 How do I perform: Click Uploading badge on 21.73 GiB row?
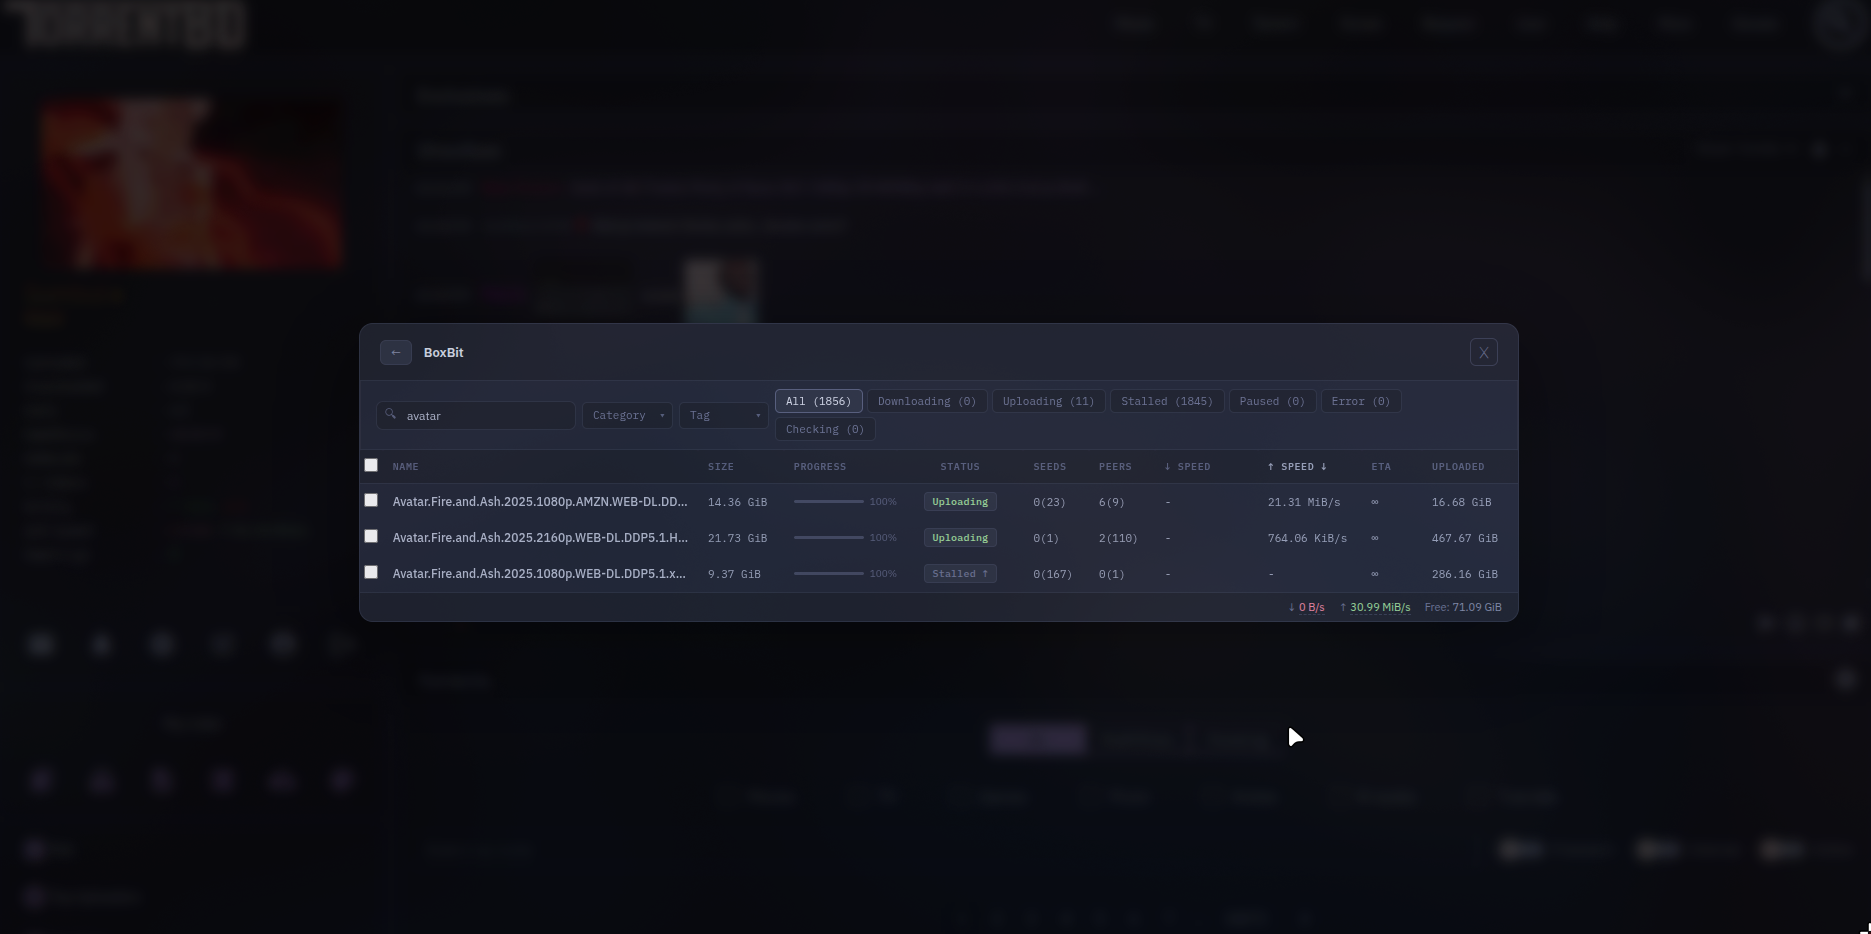(x=960, y=538)
